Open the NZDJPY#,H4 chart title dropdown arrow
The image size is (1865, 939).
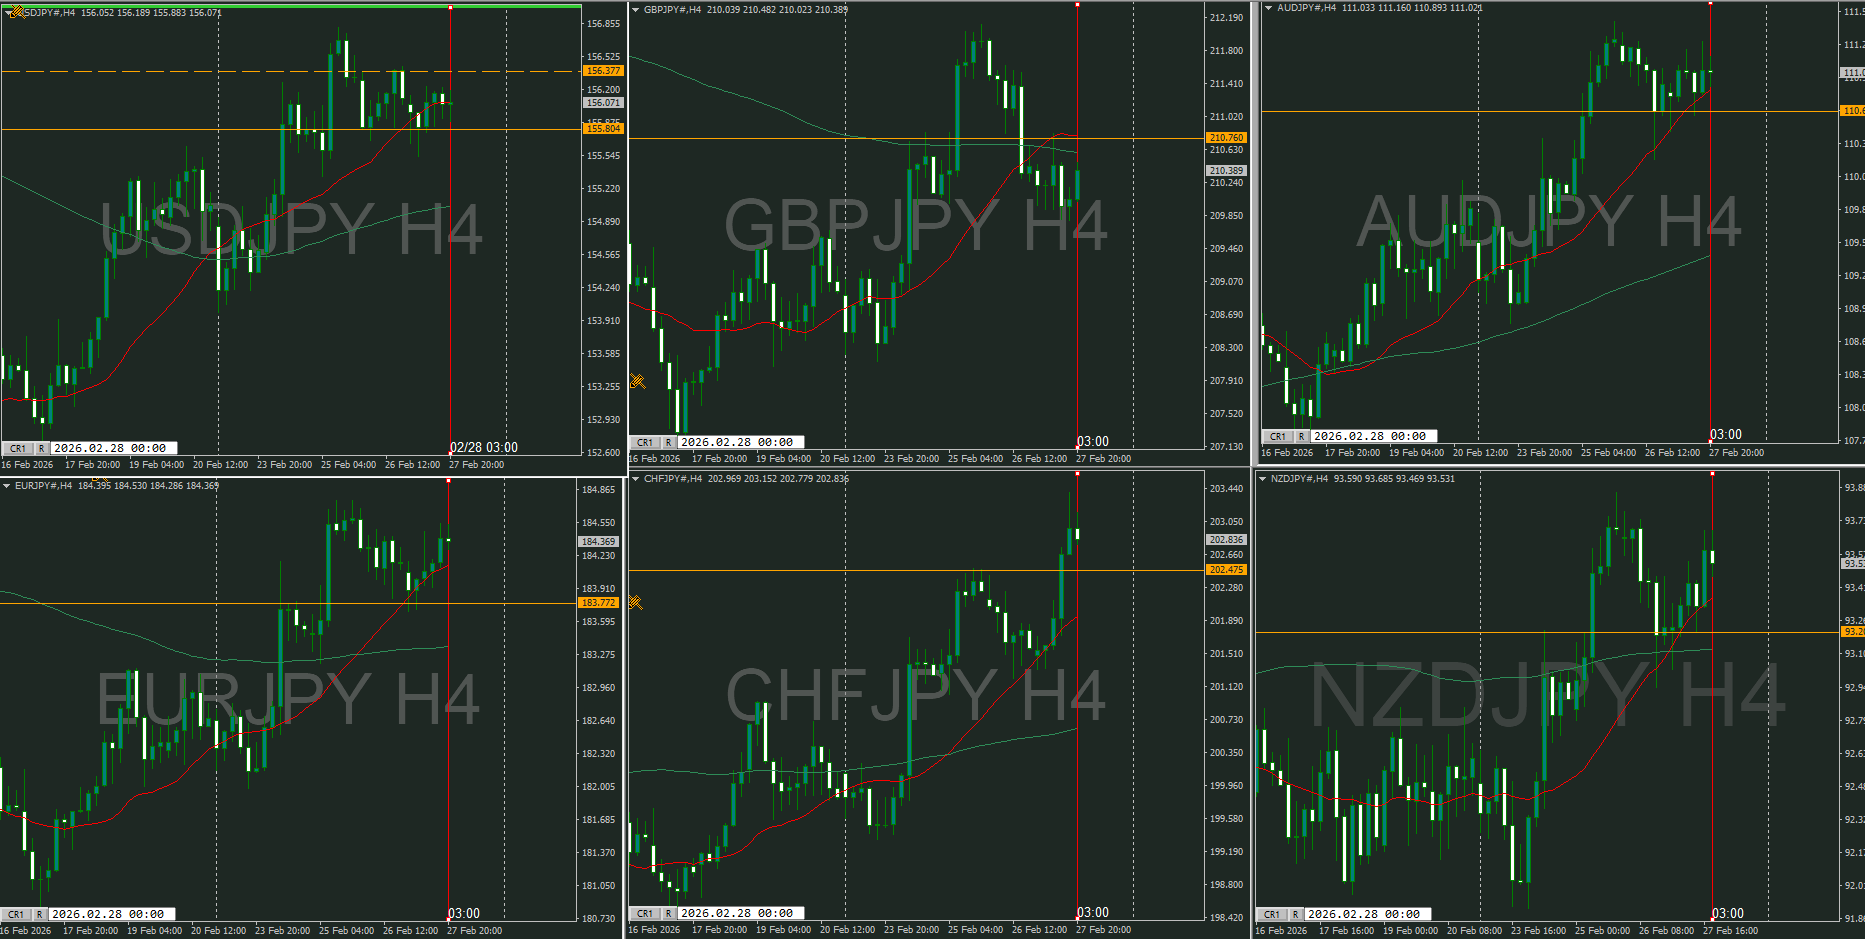(x=1262, y=479)
